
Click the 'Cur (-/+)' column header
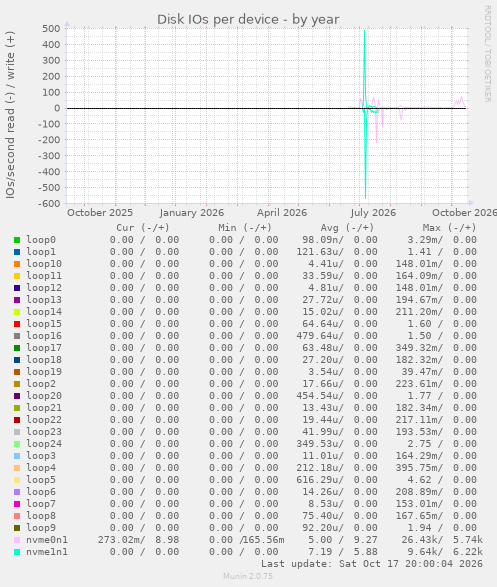[143, 228]
